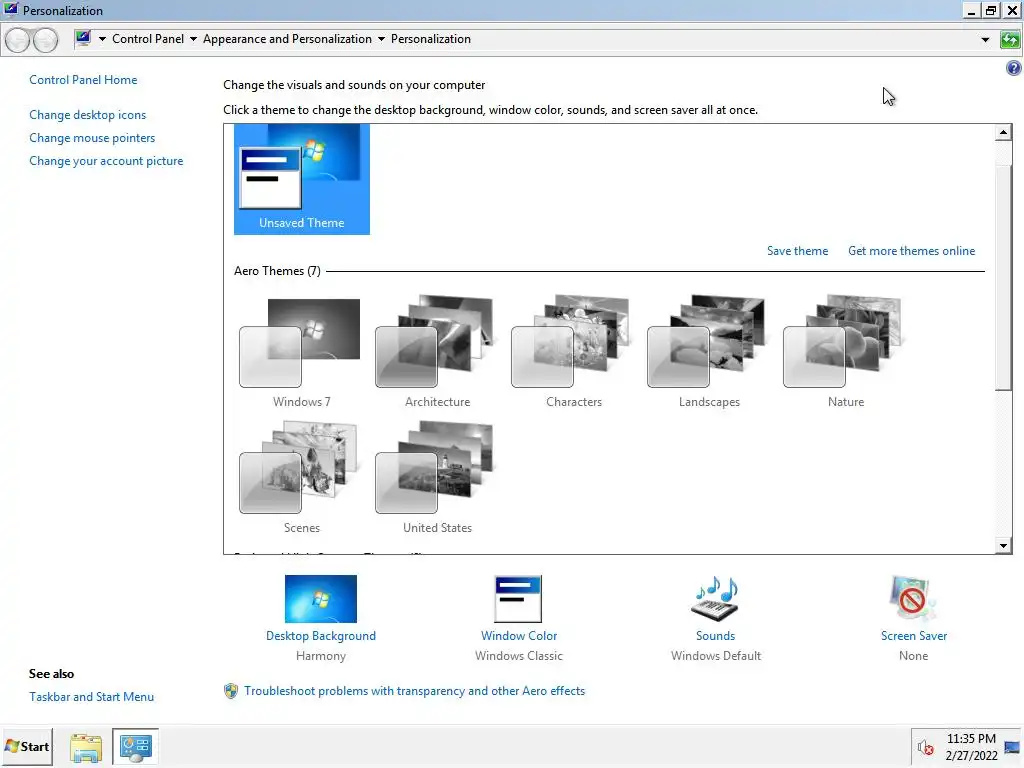This screenshot has width=1024, height=768.
Task: Open the Desktop Background icon
Action: (x=321, y=599)
